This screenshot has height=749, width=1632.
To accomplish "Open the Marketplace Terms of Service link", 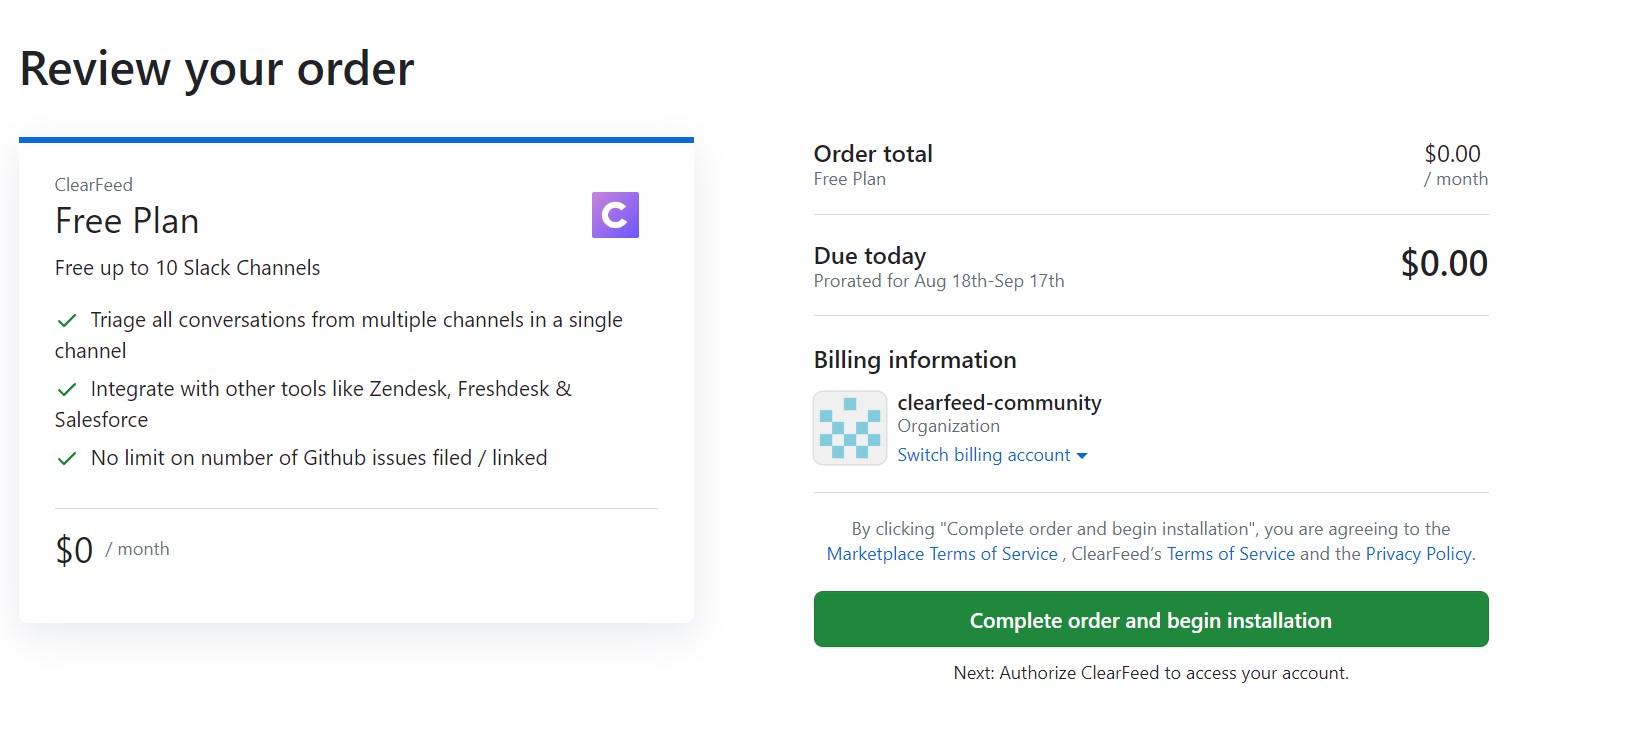I will click(942, 554).
